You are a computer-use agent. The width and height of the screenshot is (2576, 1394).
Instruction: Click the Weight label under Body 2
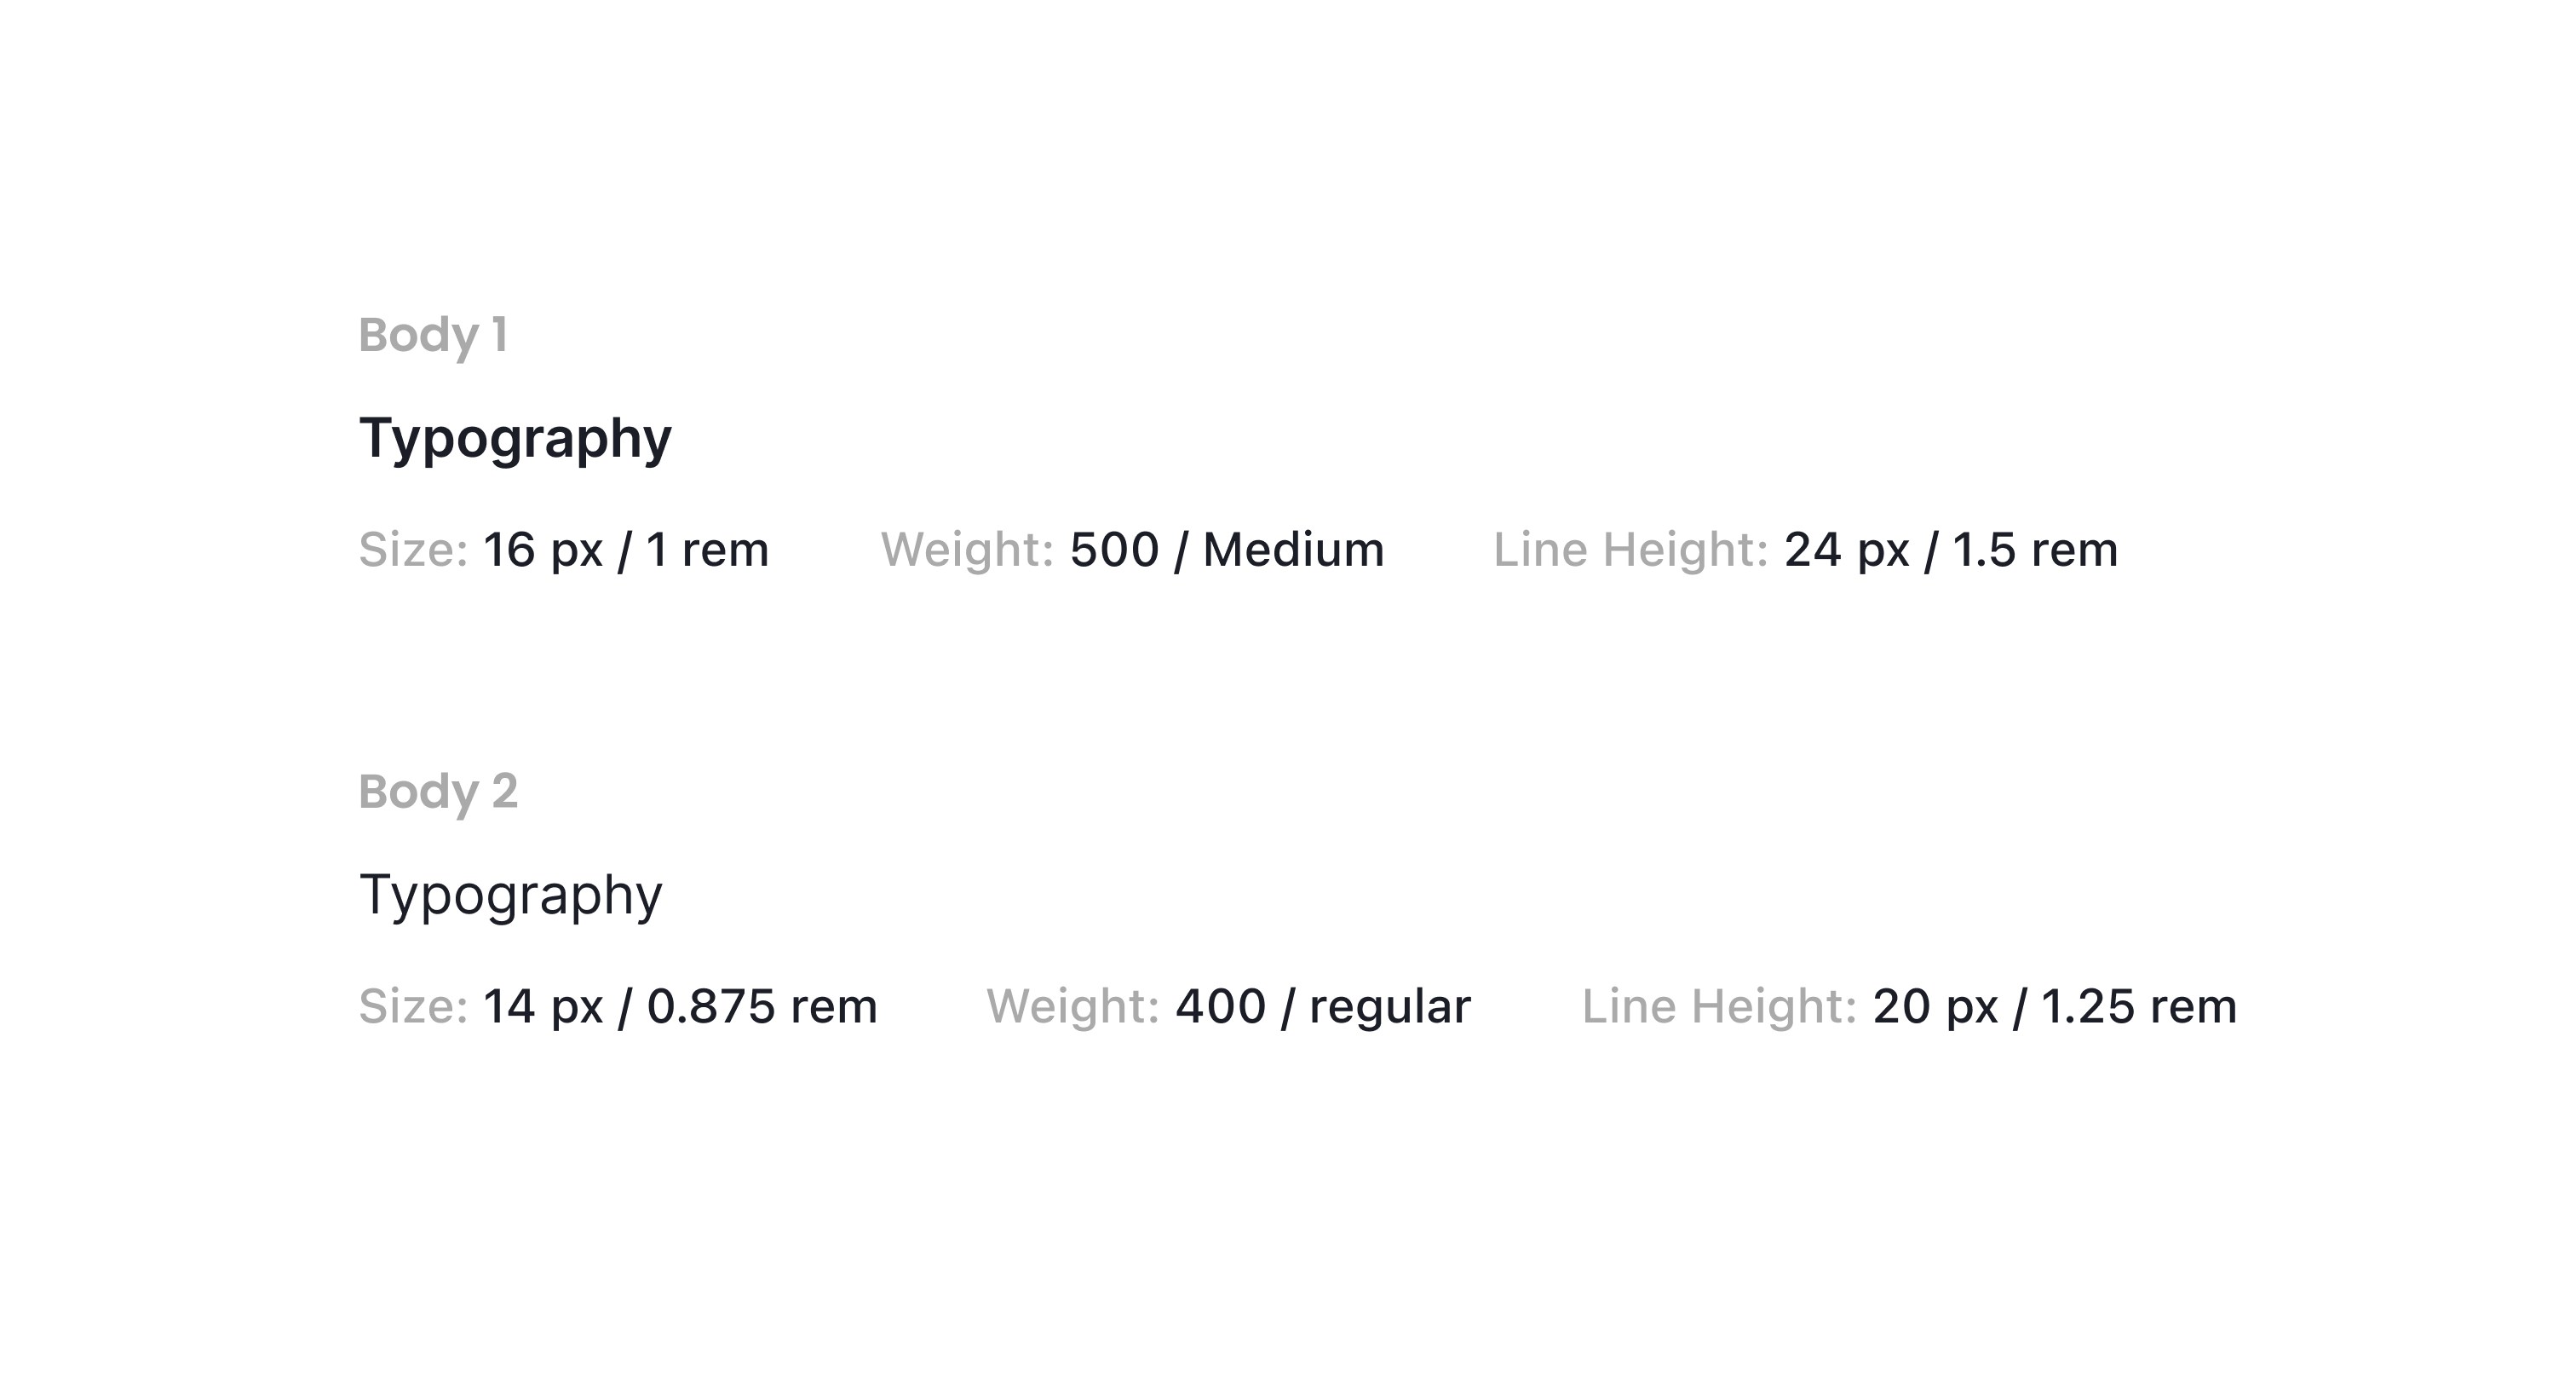(1073, 1006)
